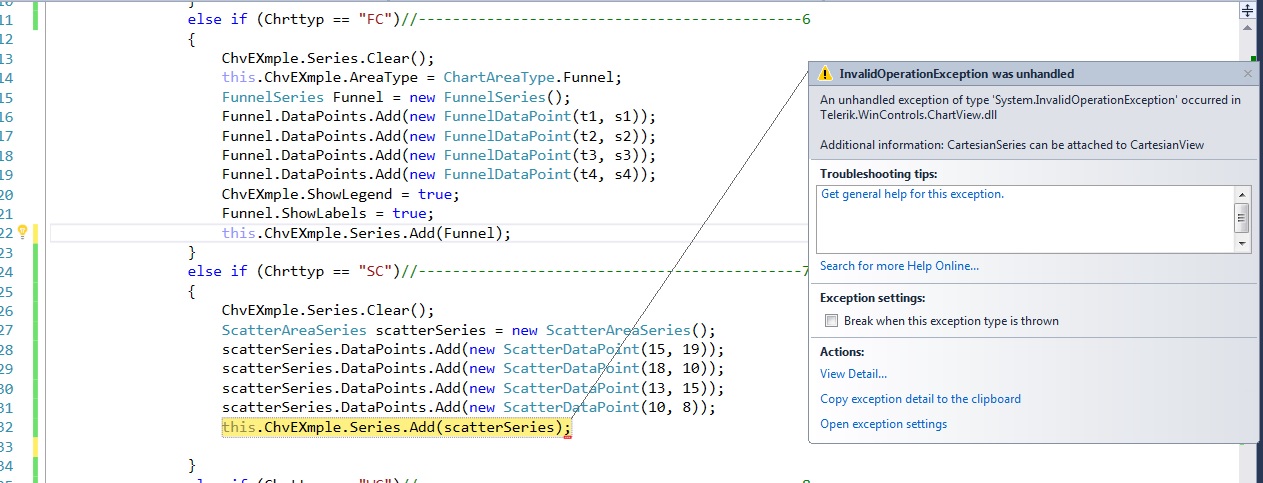Screen dimensions: 1263x483
Task: Open Get general help for this exception
Action: [x=912, y=194]
